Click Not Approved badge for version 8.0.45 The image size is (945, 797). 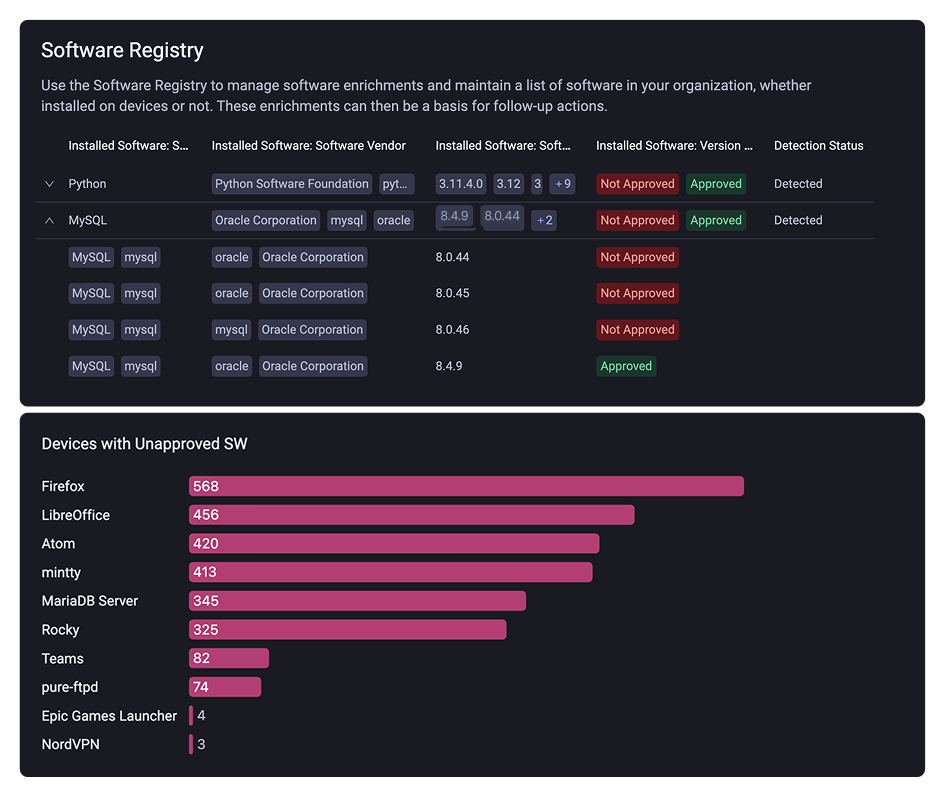[638, 294]
